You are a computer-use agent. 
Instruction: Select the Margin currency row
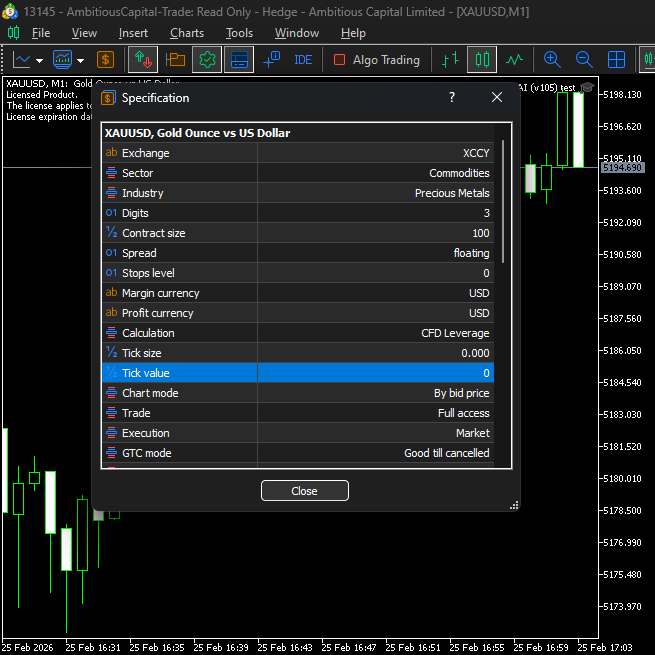298,293
